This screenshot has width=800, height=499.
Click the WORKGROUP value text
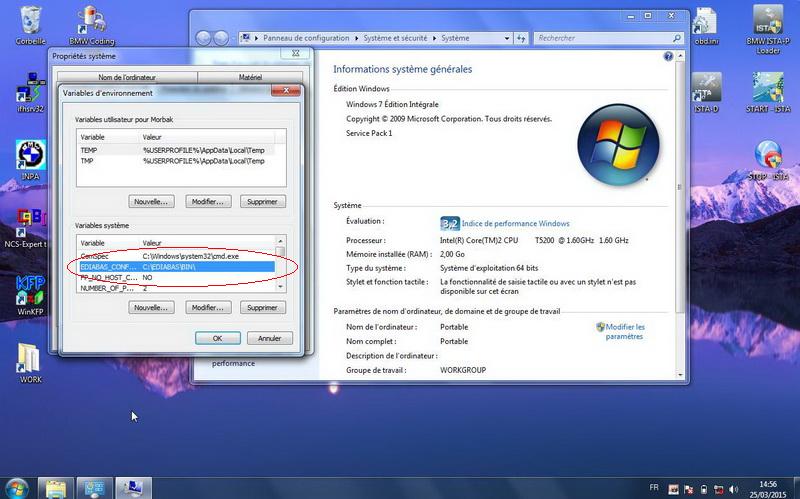pos(463,370)
